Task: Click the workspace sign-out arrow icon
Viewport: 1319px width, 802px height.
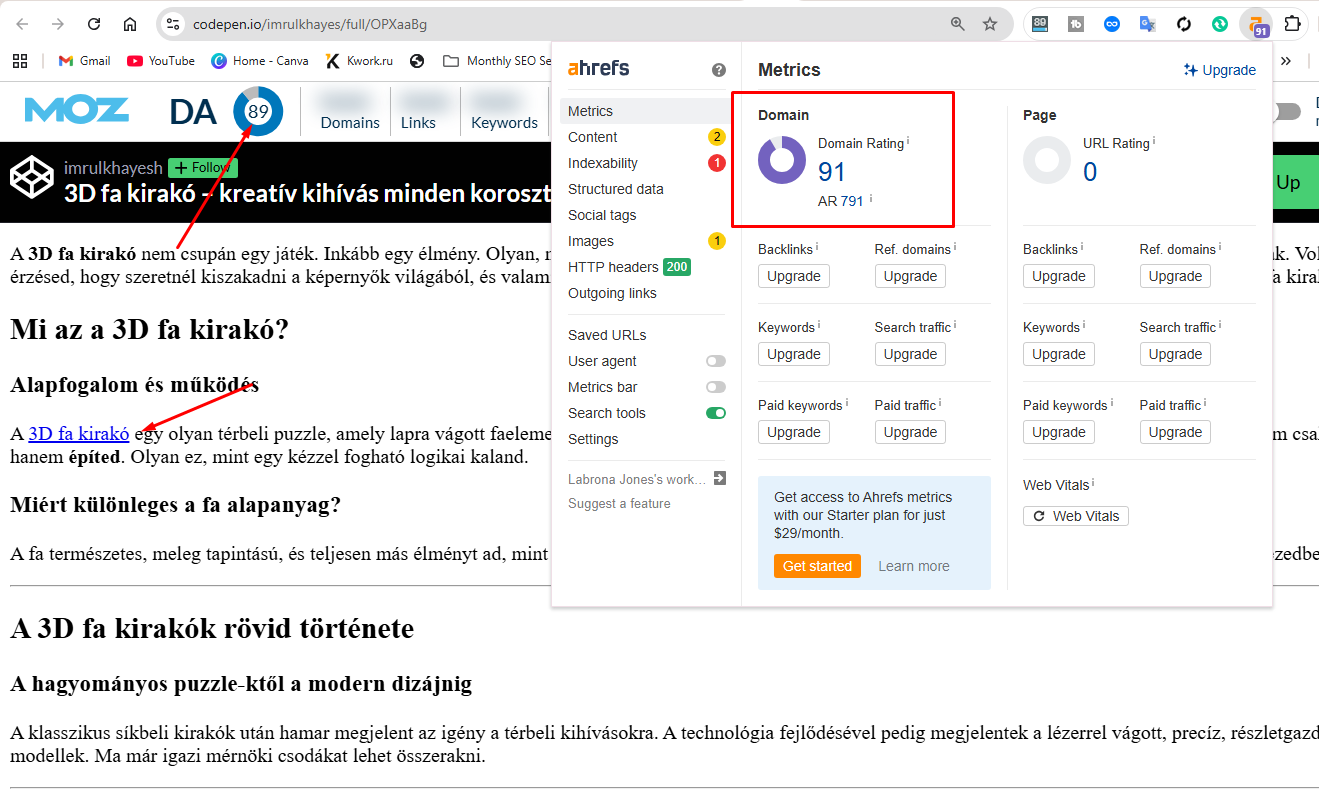Action: (x=719, y=479)
